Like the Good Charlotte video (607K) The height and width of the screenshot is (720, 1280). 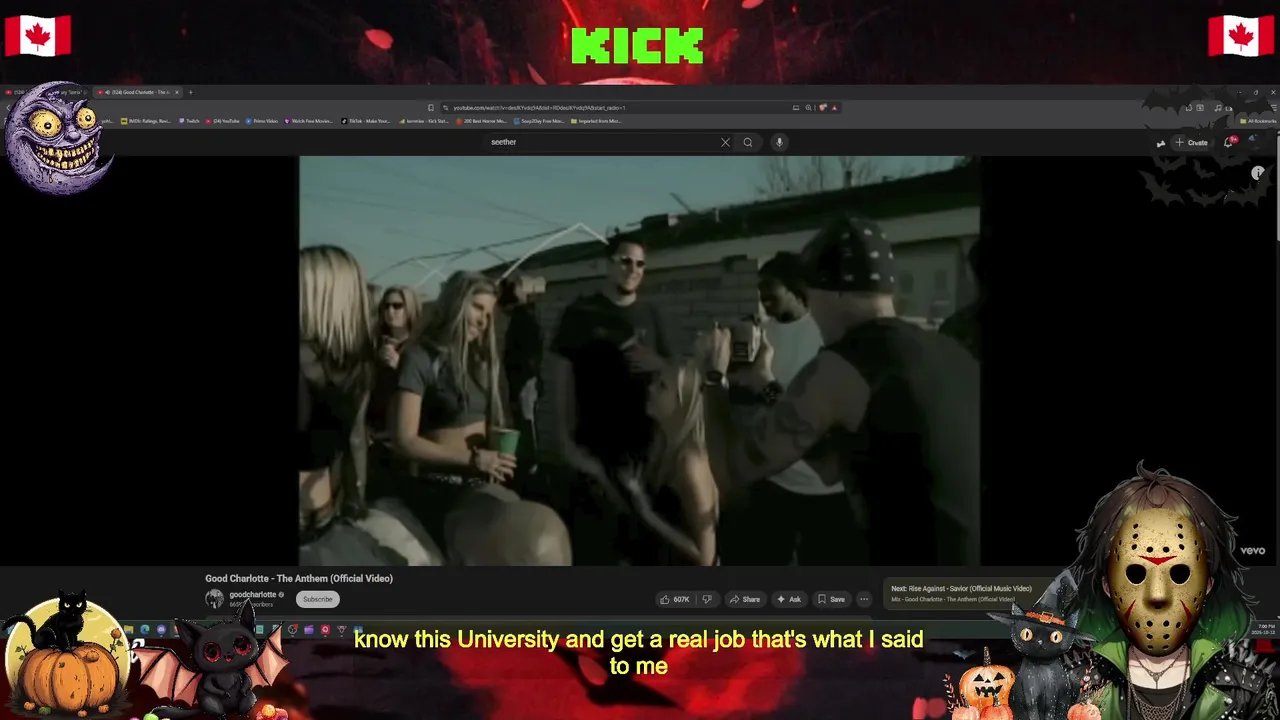[675, 599]
